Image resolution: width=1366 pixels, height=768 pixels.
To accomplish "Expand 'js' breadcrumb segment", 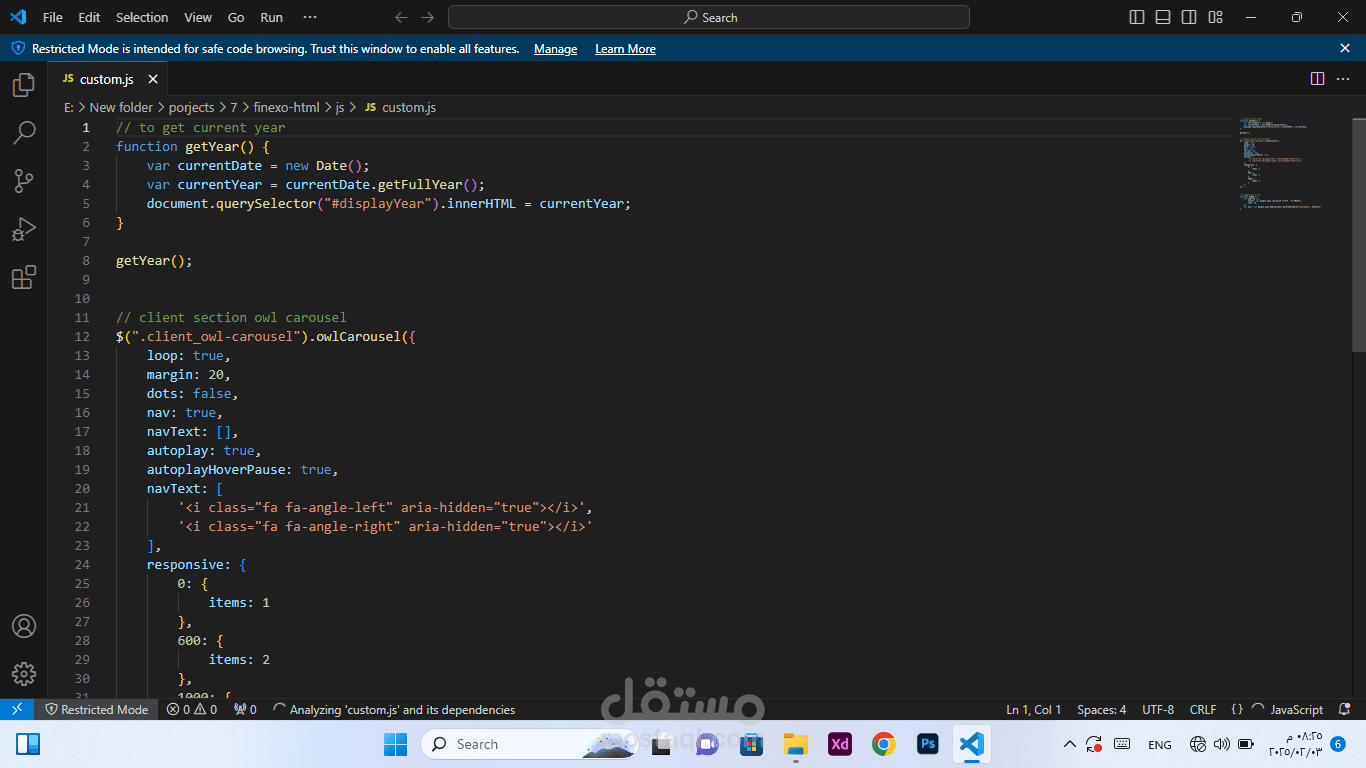I will (339, 107).
